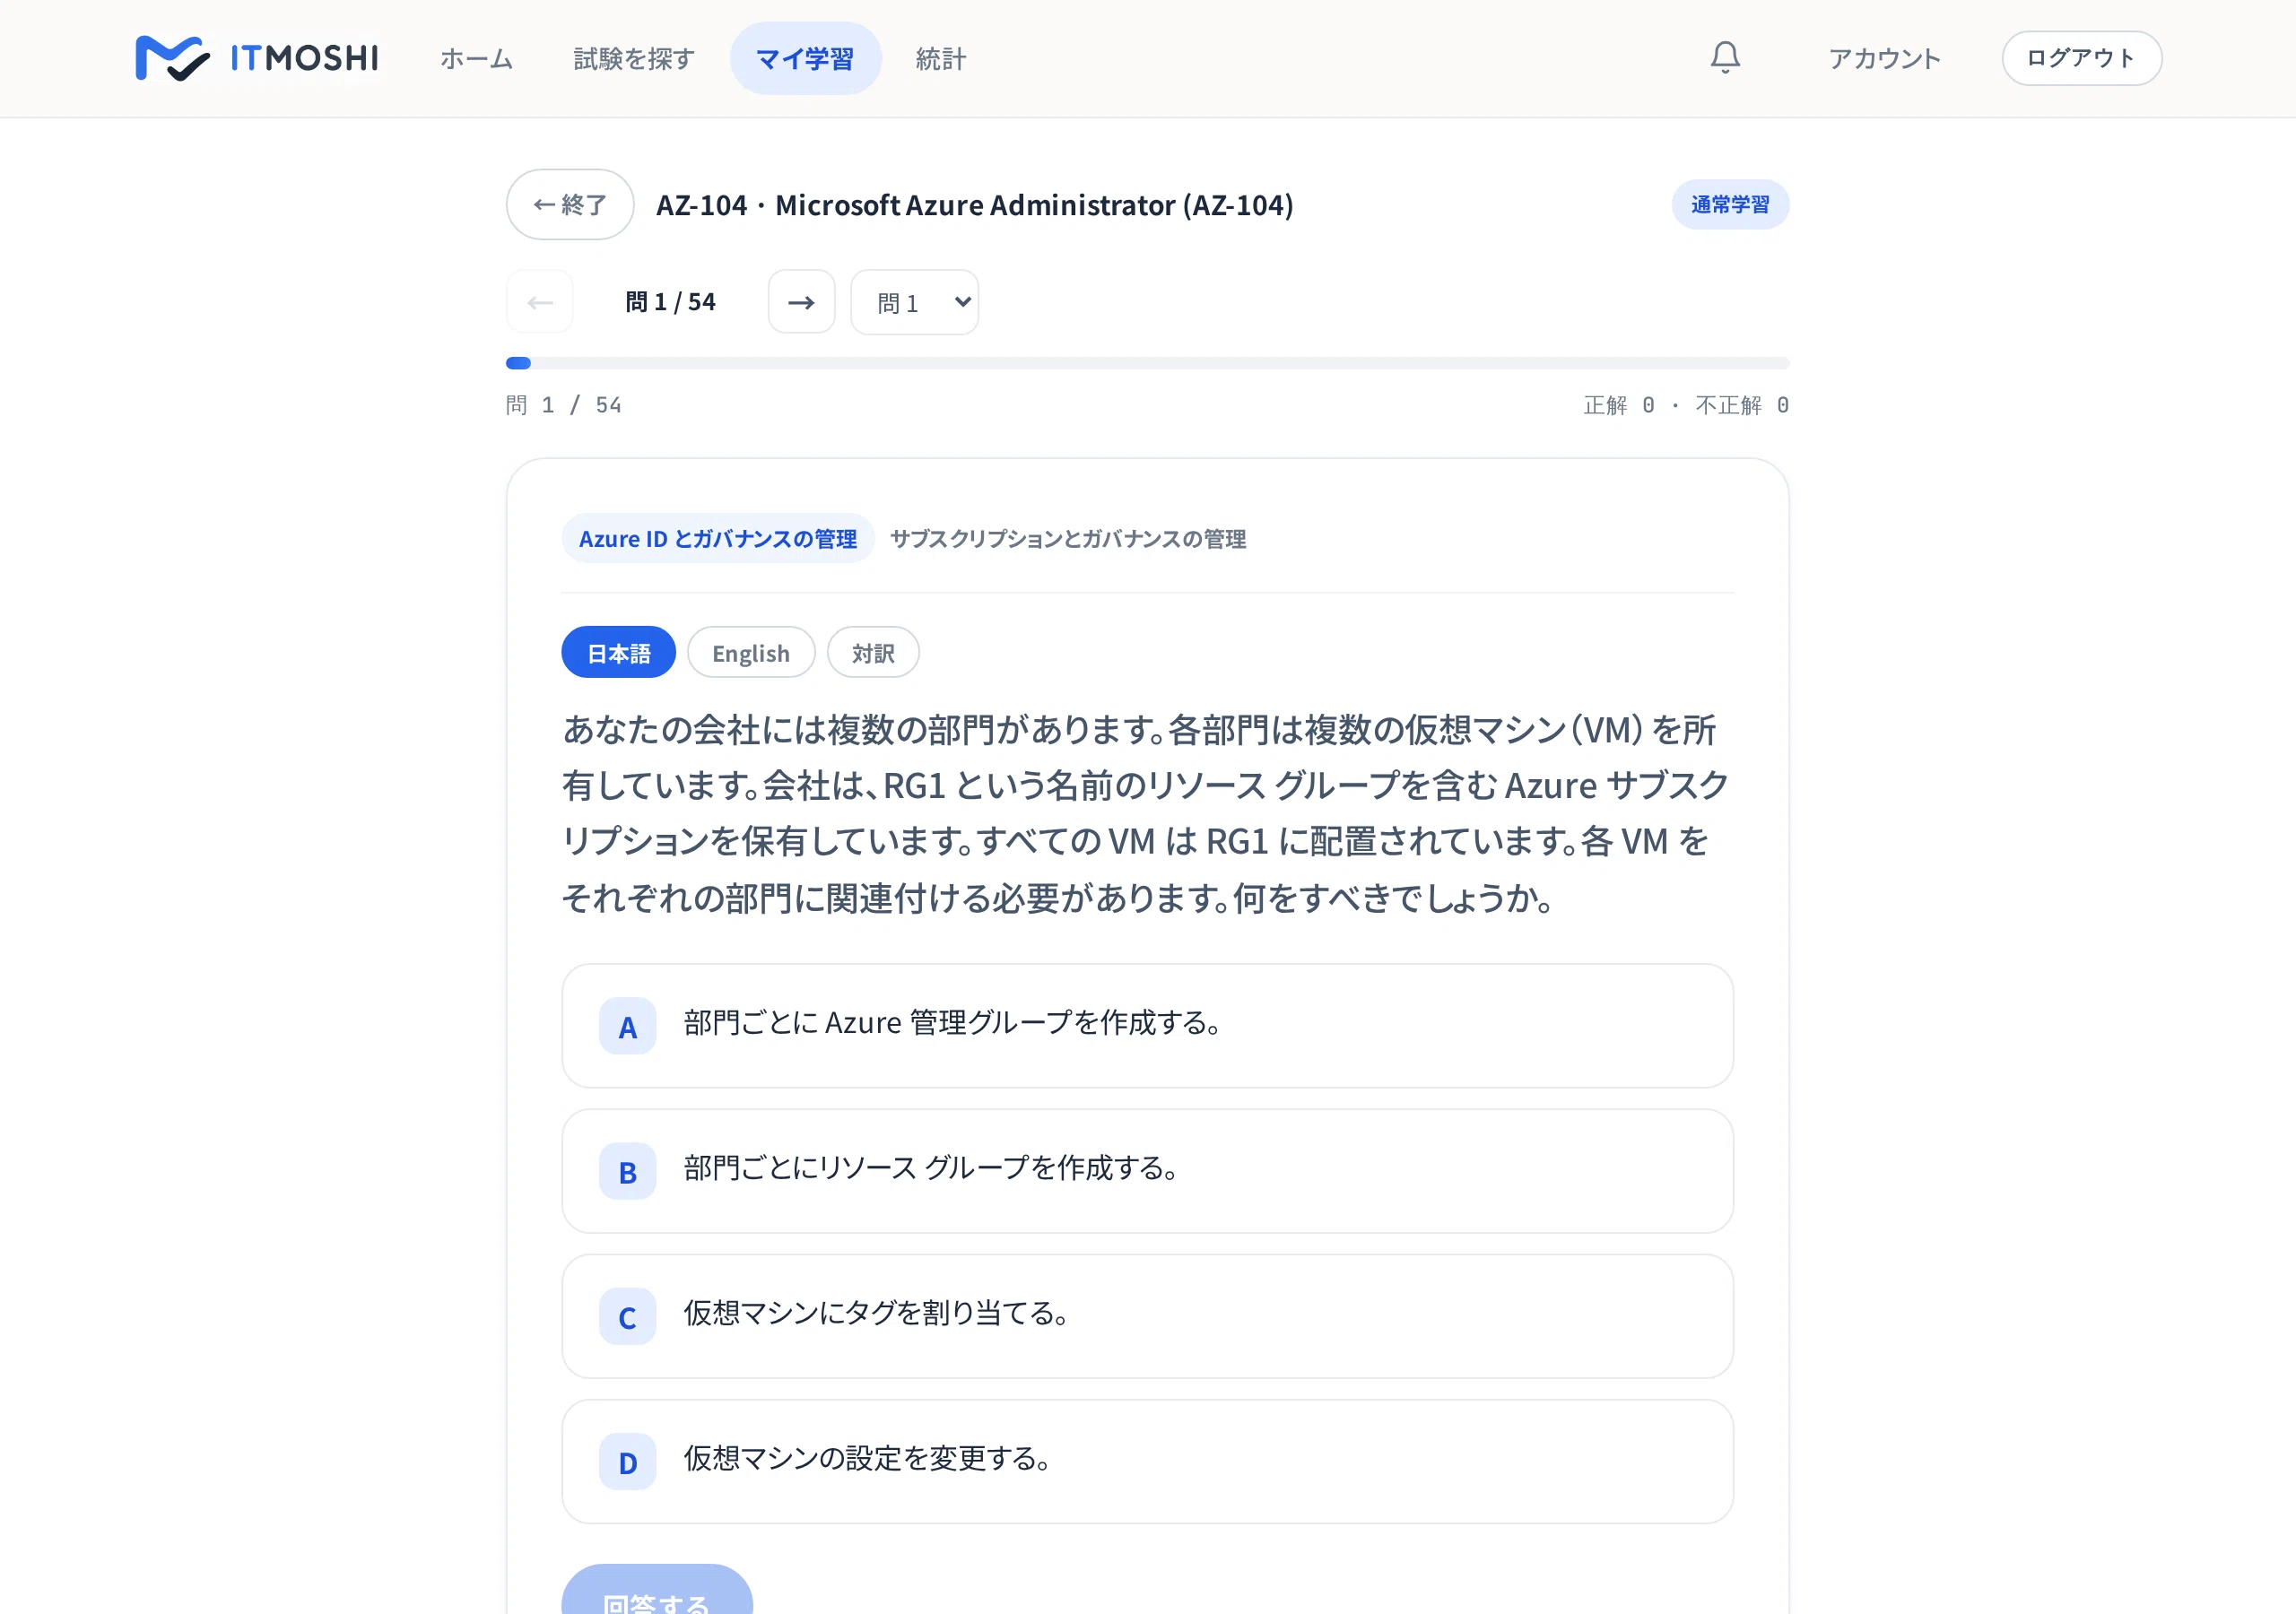
Task: Open notifications bell icon
Action: tap(1725, 58)
